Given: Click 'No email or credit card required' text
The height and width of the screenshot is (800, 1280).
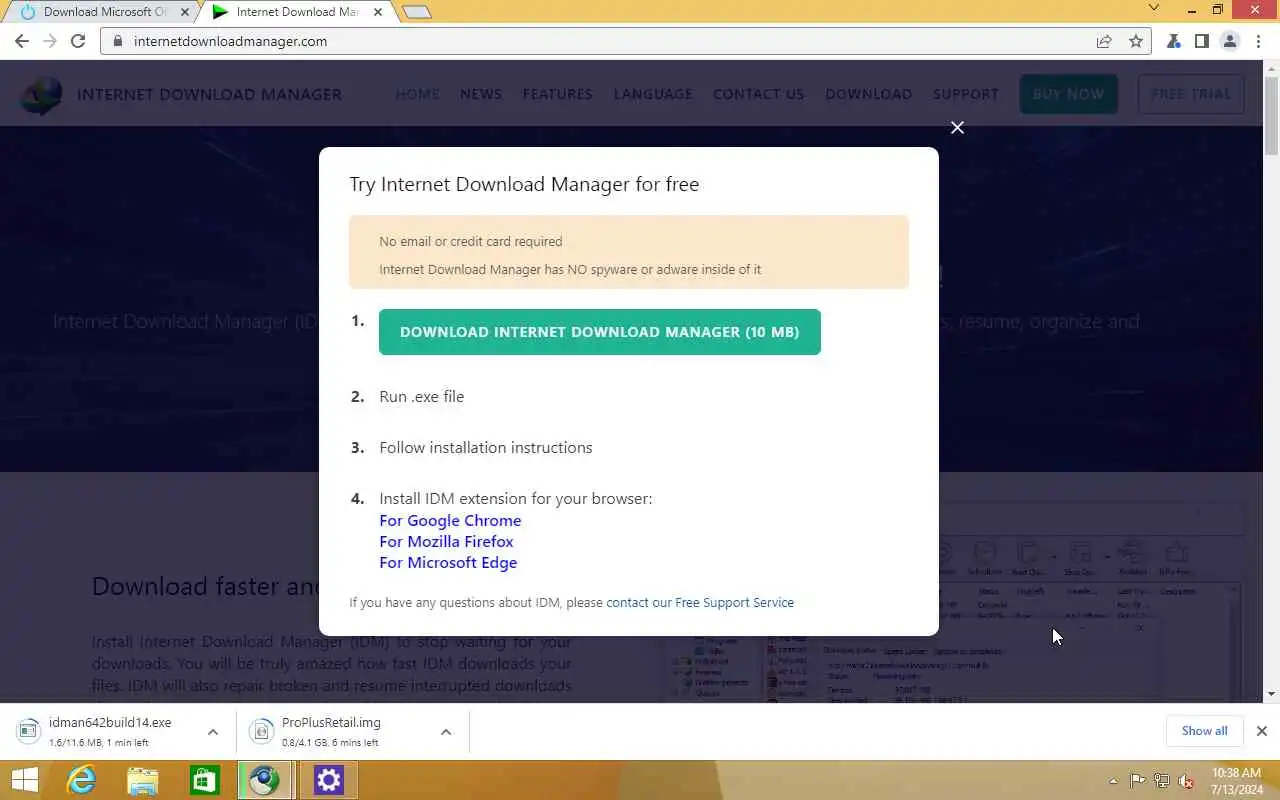Looking at the screenshot, I should 470,241.
